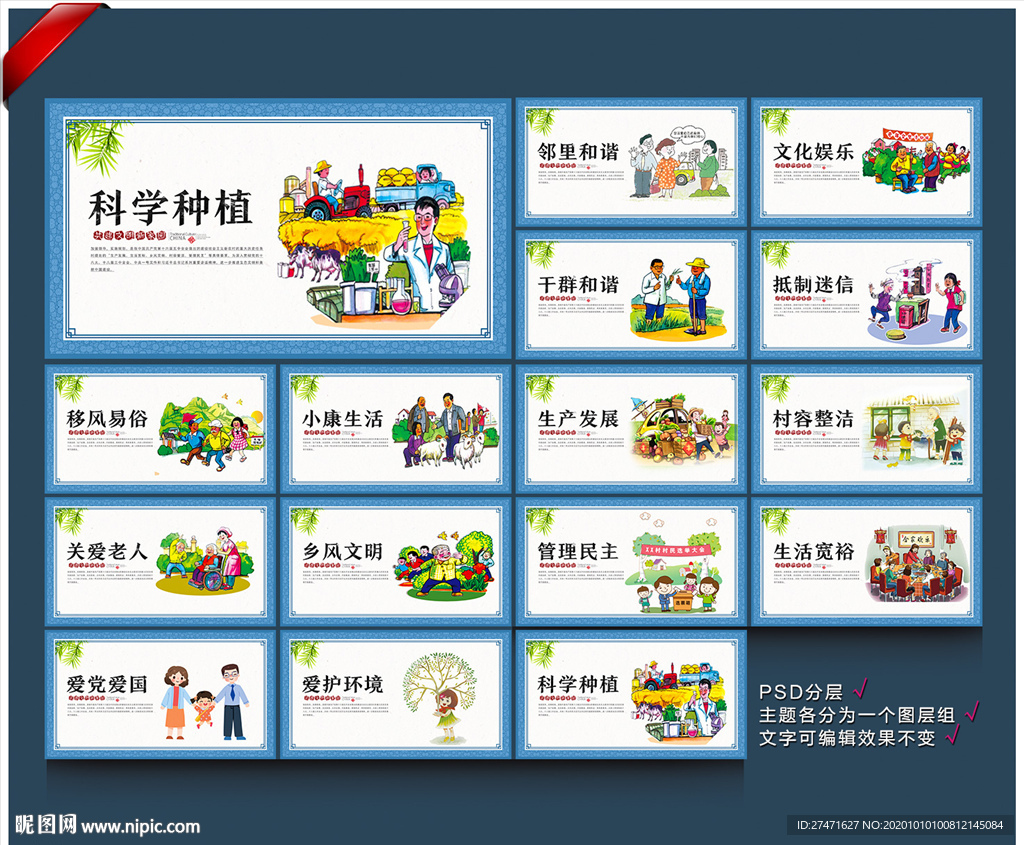Click the PSD分层 text line

(801, 692)
